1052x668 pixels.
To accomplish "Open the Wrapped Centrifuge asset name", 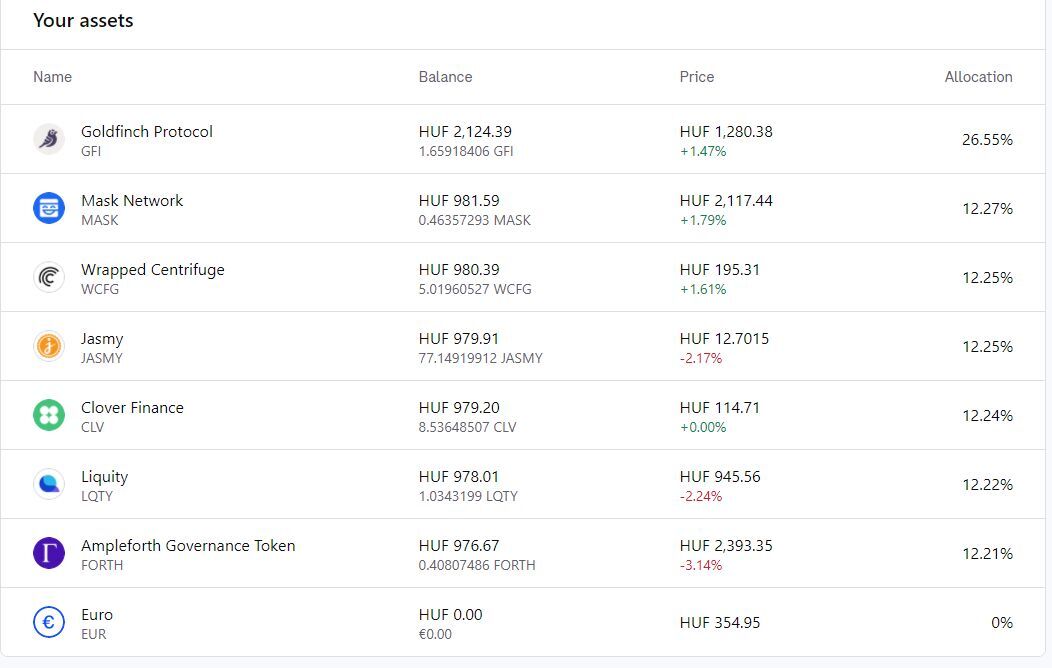I will point(153,269).
